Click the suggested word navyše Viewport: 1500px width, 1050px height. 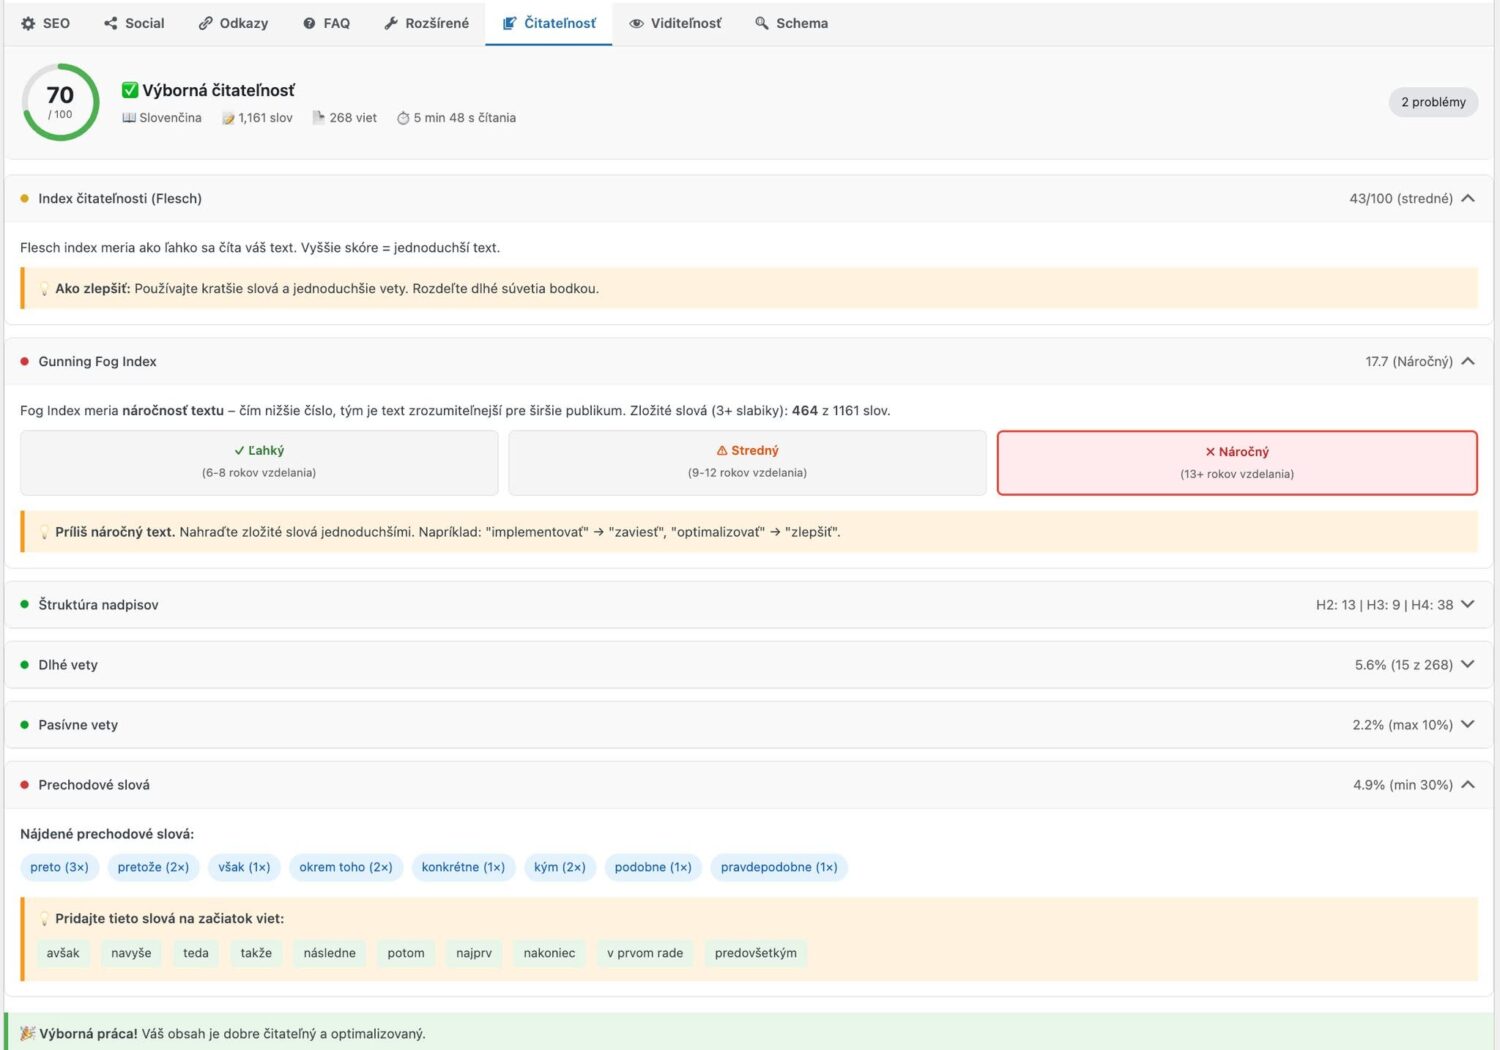(x=131, y=953)
